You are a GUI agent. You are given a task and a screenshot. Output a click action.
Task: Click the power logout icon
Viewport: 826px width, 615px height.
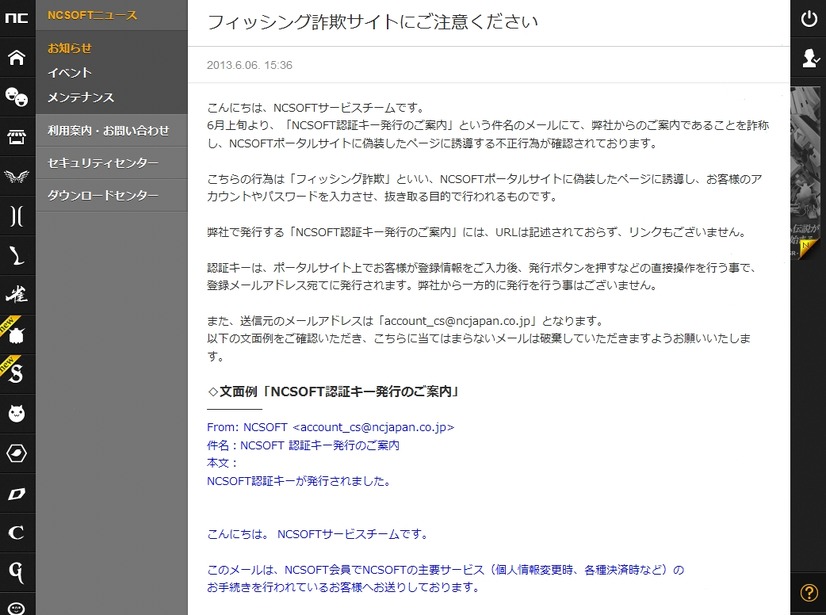(809, 19)
